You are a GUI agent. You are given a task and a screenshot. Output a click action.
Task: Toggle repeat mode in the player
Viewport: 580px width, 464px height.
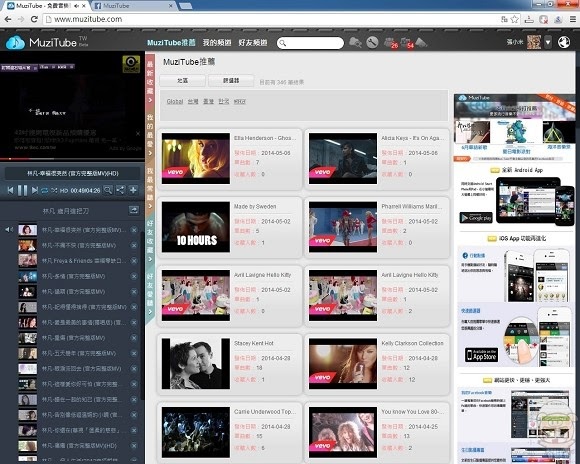tap(44, 190)
